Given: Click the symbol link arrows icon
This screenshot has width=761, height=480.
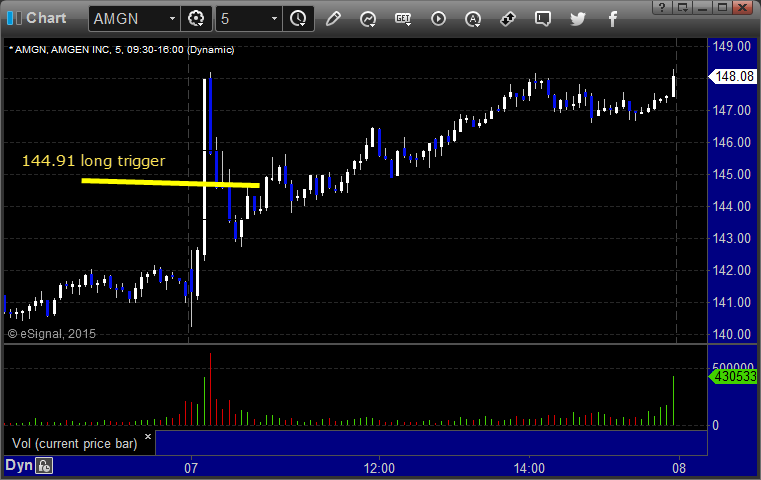Looking at the screenshot, I should (508, 19).
